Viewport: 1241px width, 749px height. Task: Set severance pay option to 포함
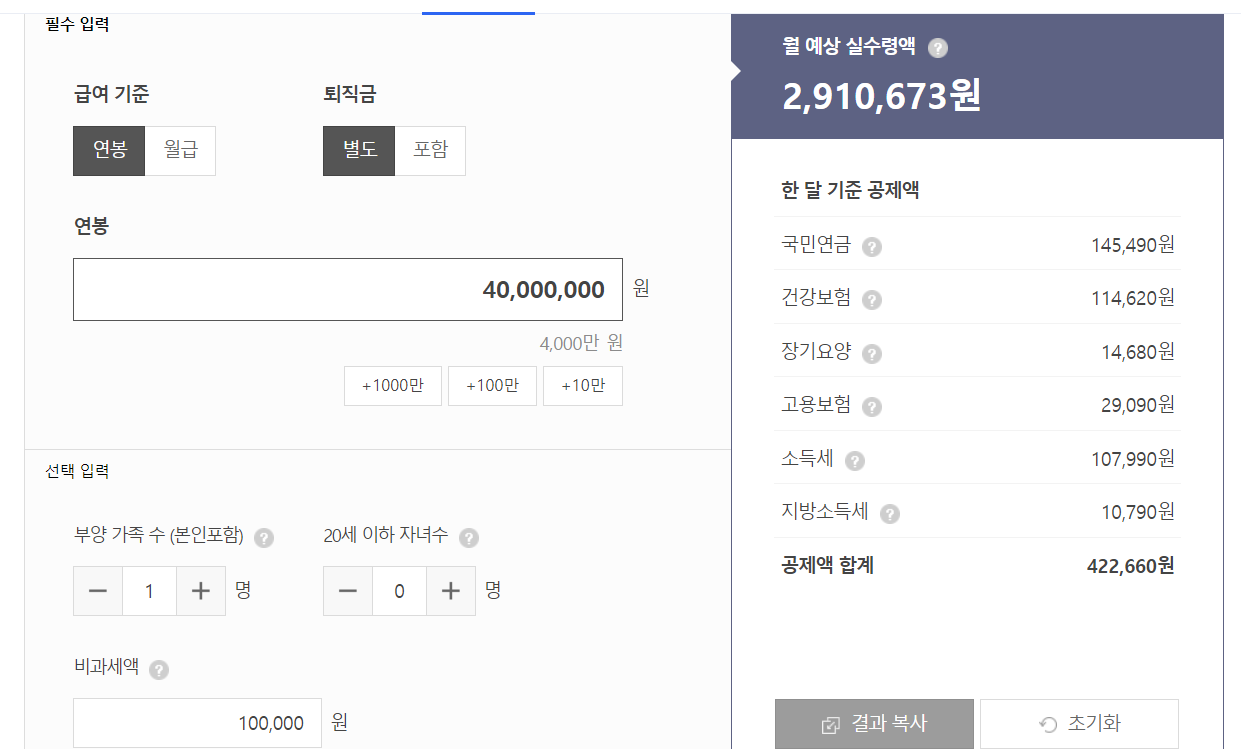430,150
